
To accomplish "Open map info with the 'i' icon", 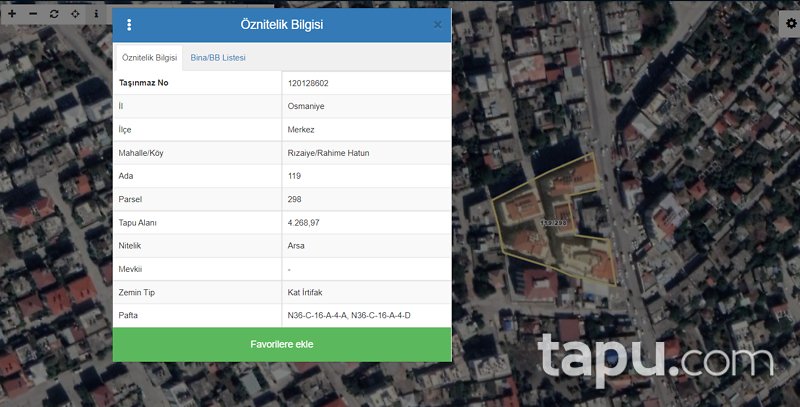I will [96, 14].
